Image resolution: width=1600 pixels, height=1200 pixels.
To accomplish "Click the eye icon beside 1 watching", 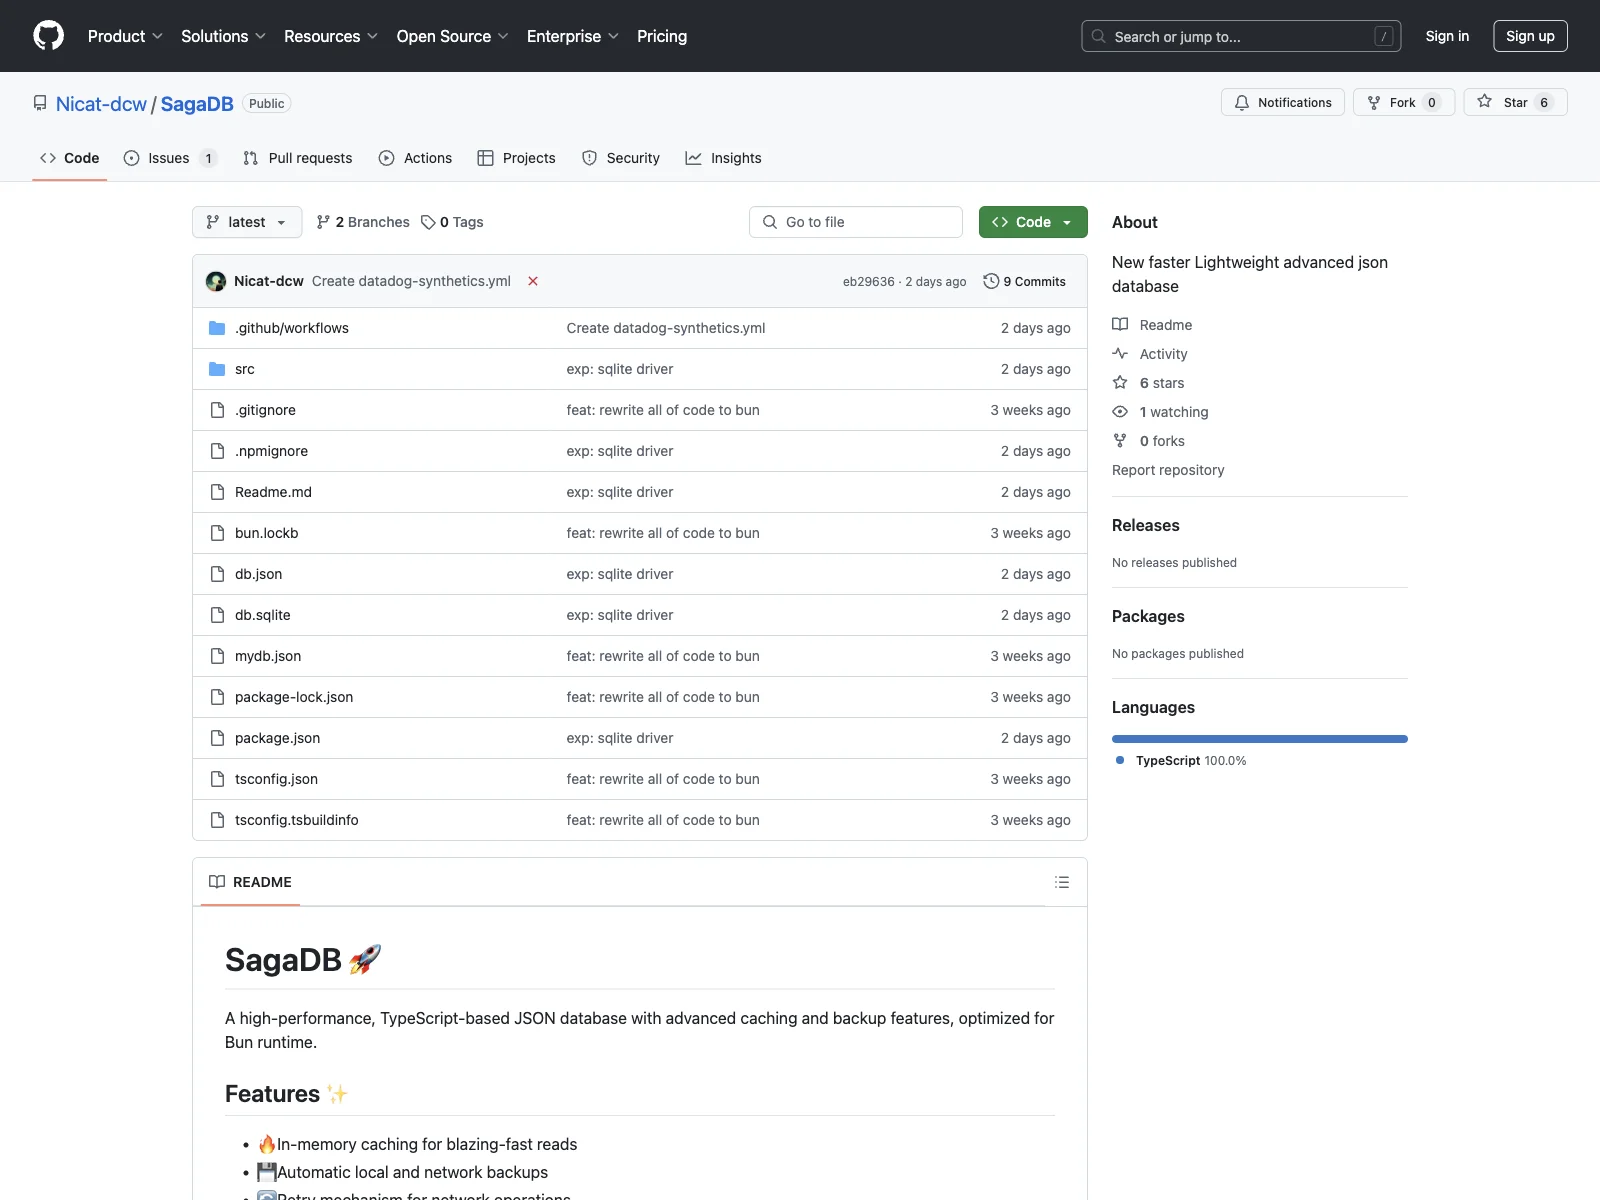I will [x=1120, y=412].
